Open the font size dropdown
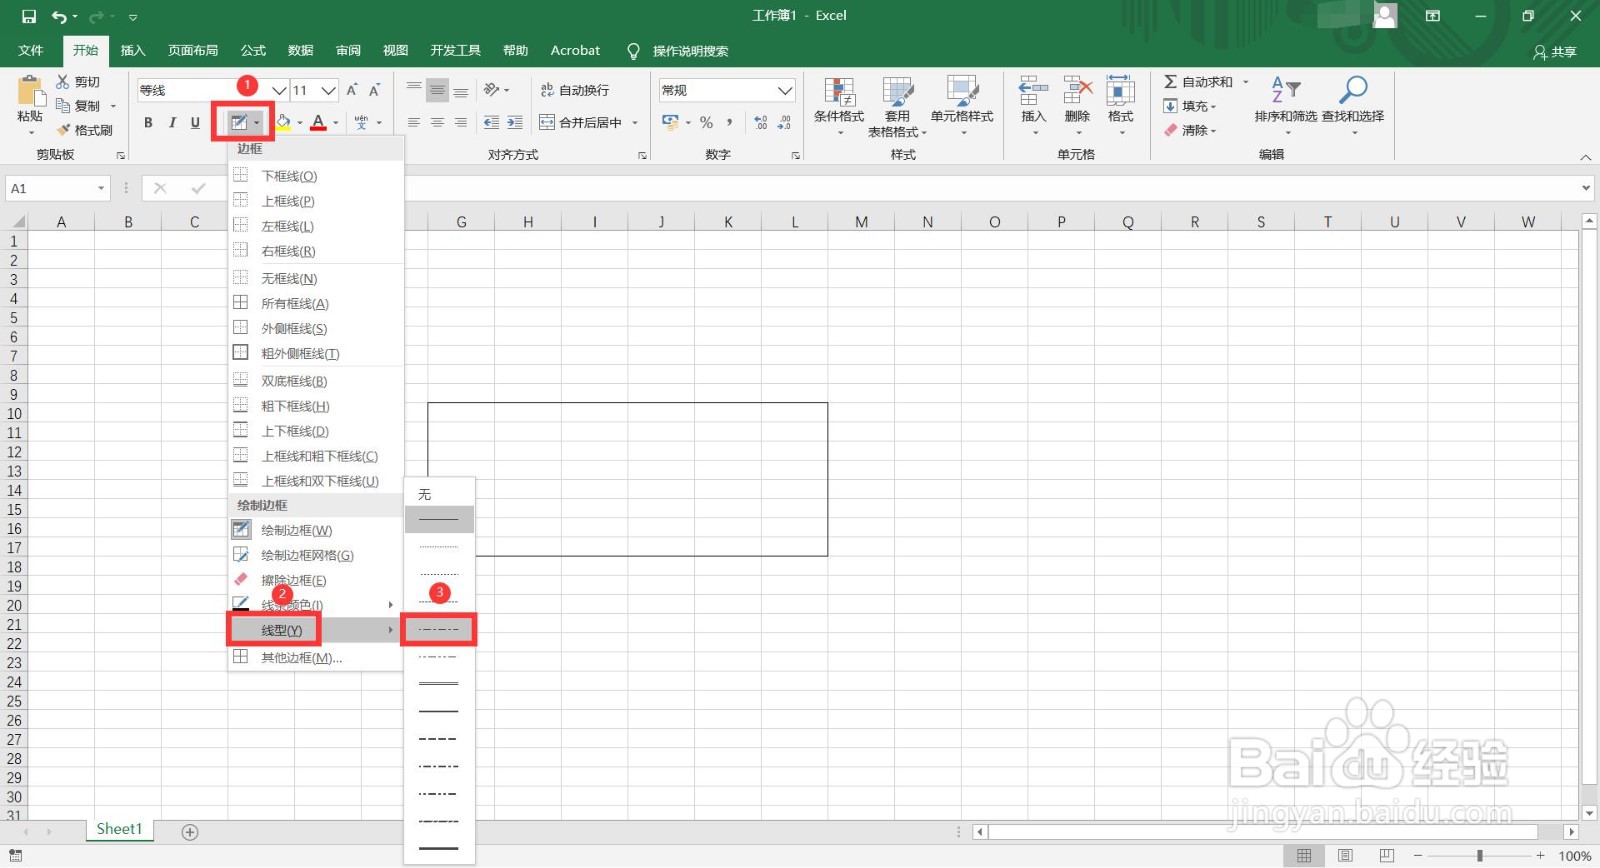Screen dimensions: 1600x868 [x=328, y=90]
